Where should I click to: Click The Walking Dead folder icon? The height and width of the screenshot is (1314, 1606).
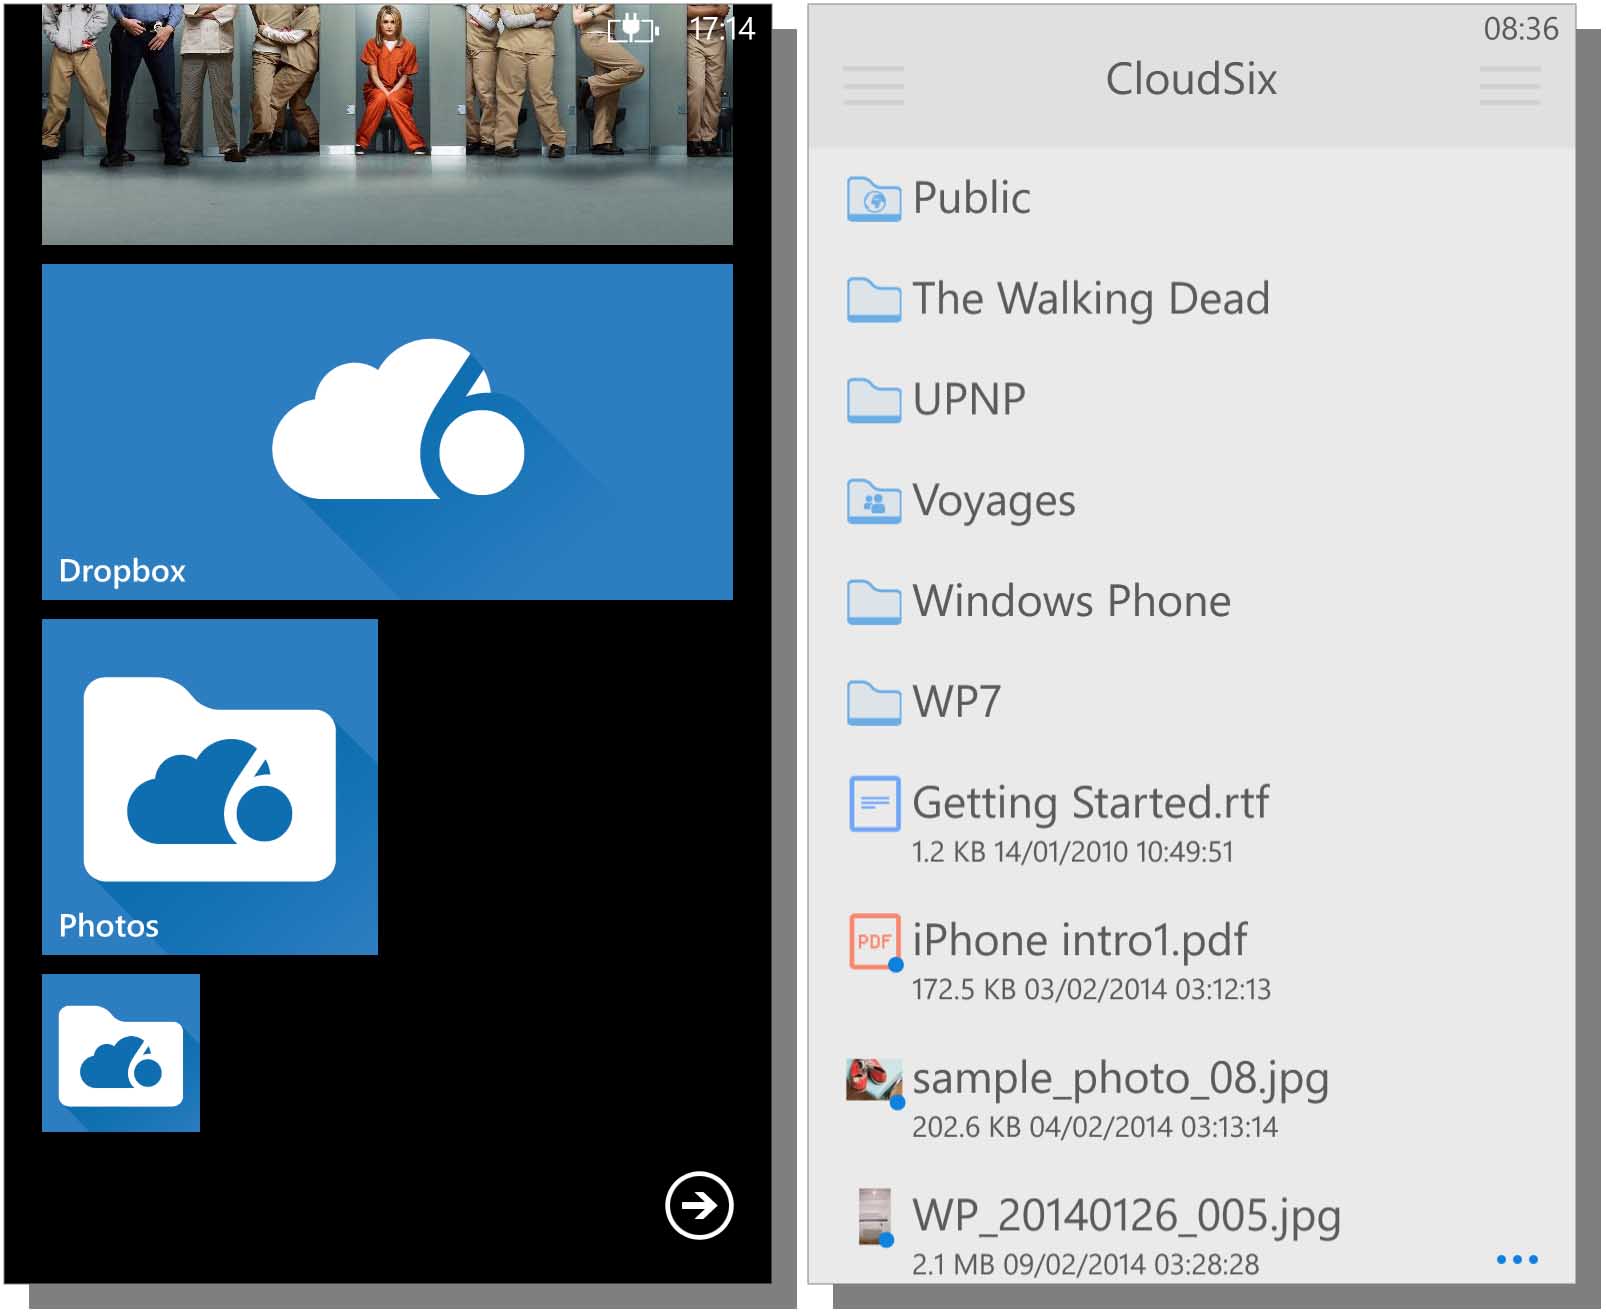pyautogui.click(x=874, y=299)
